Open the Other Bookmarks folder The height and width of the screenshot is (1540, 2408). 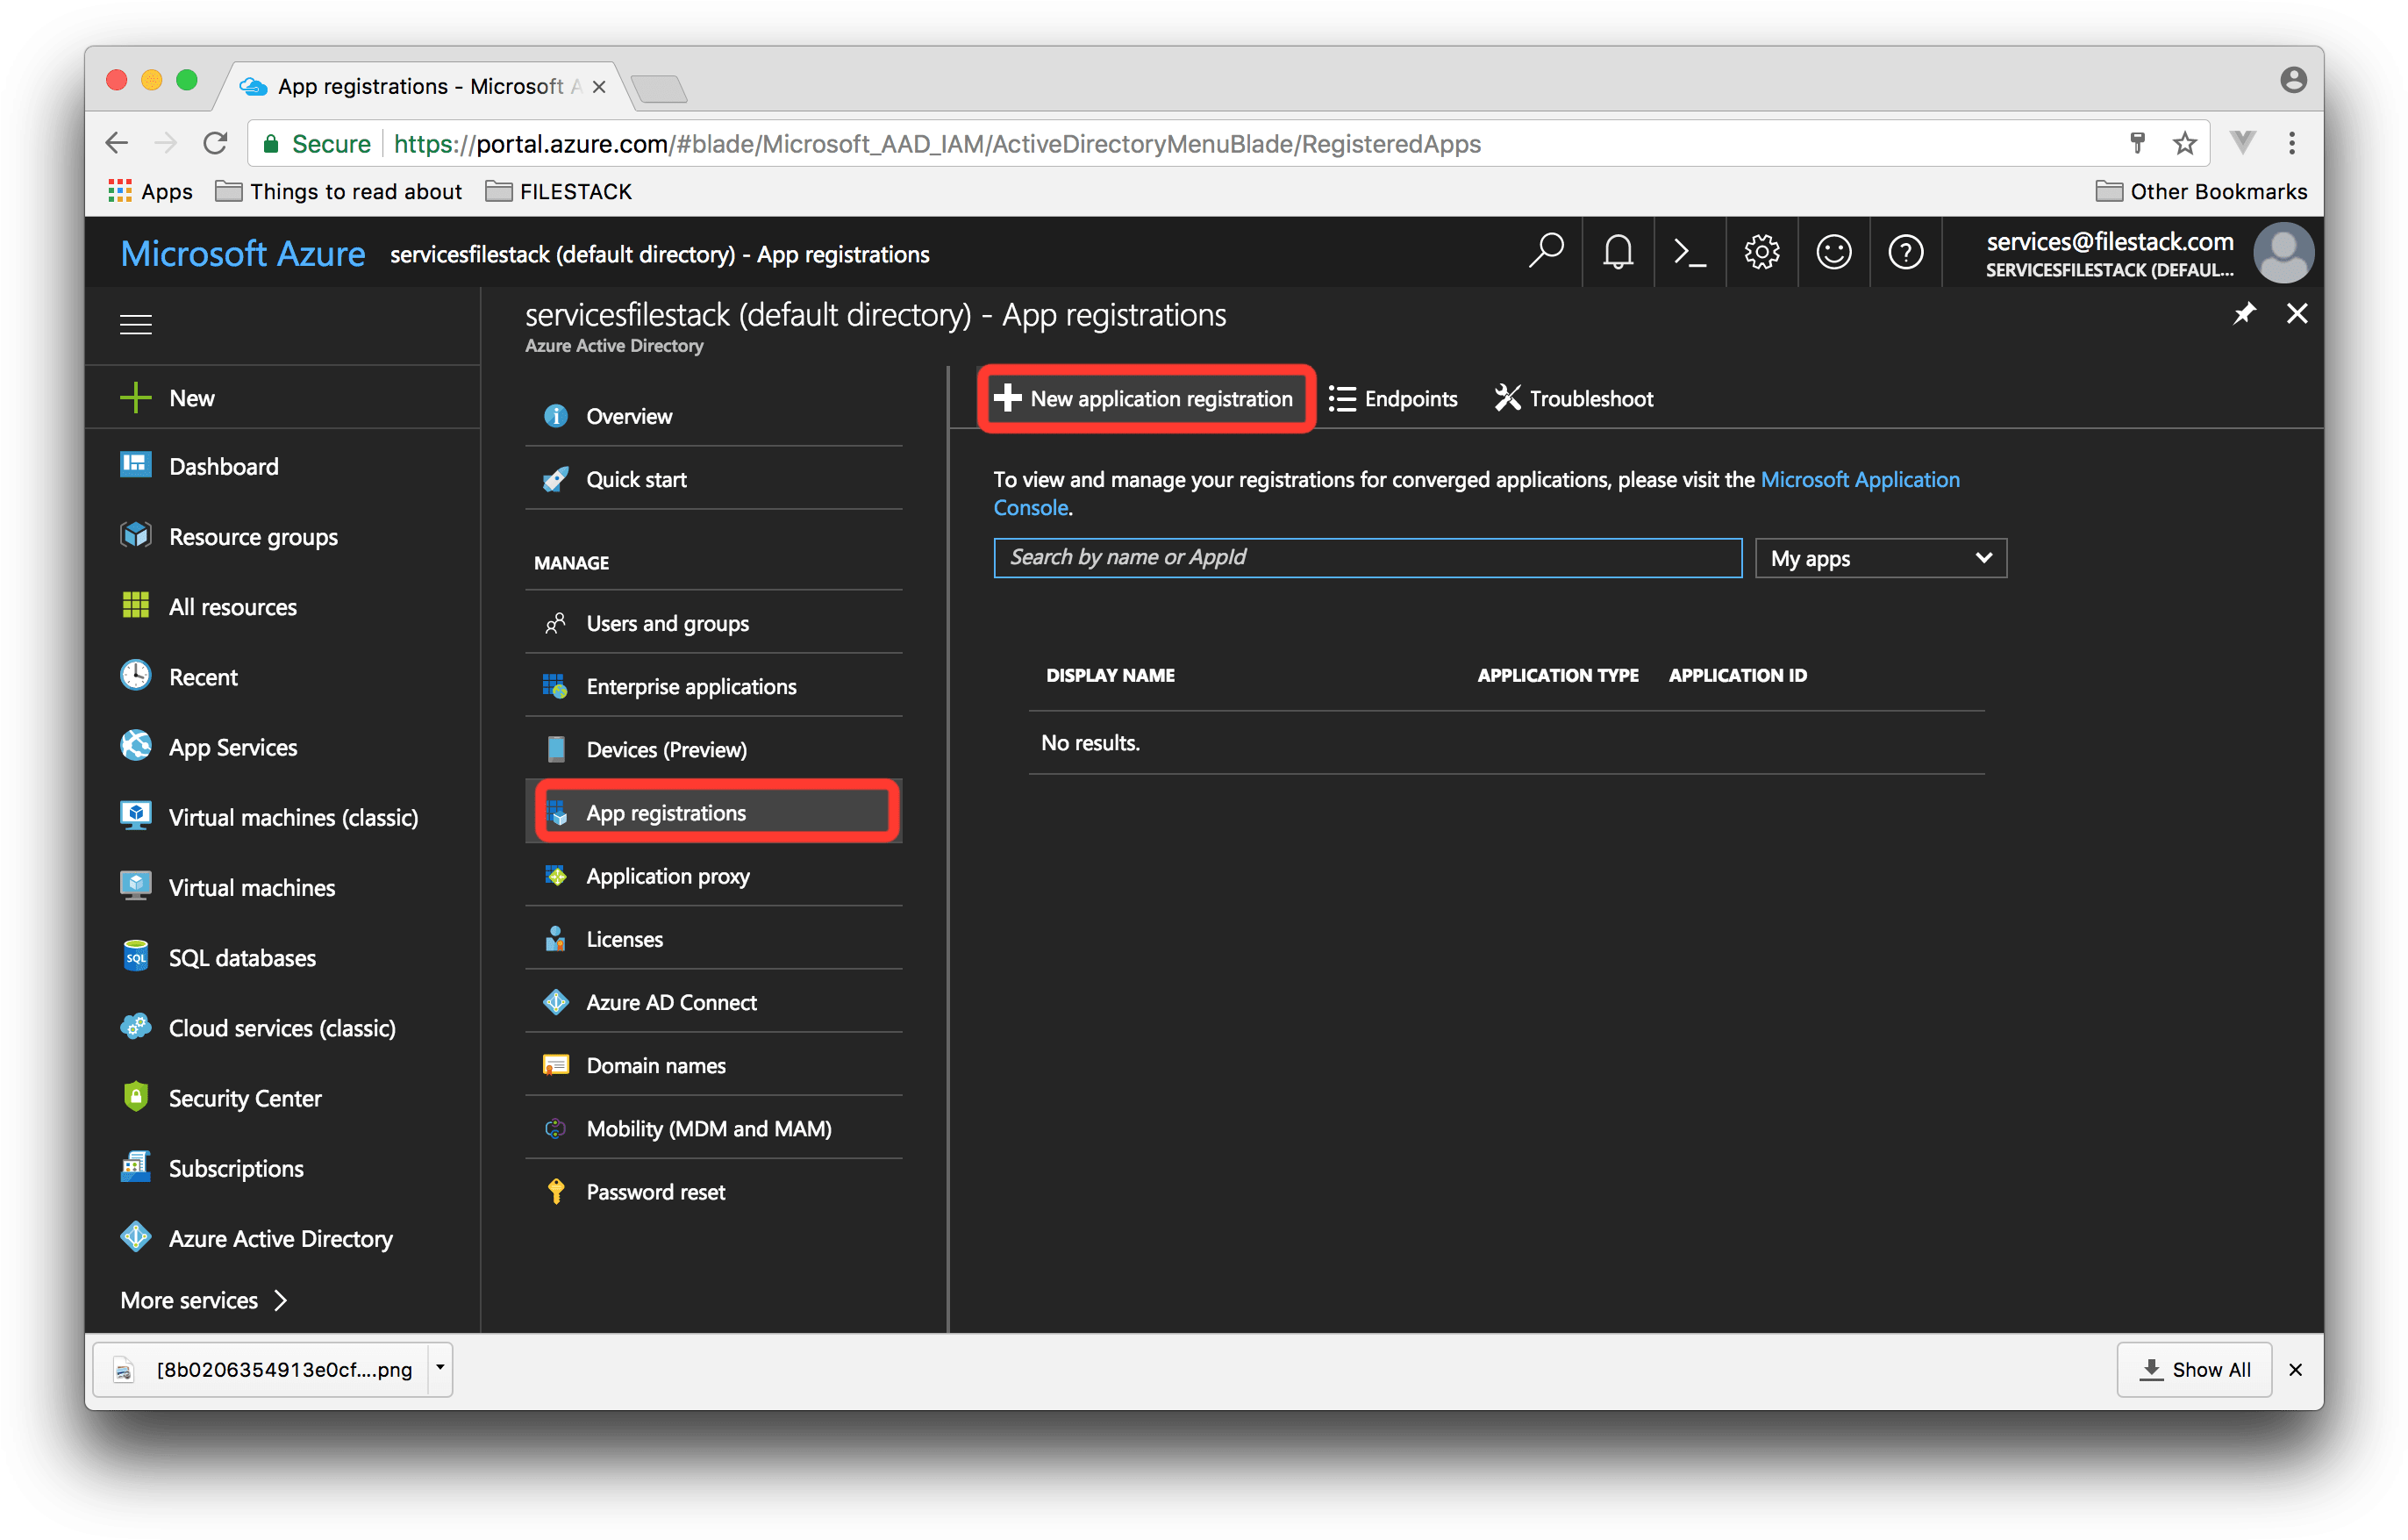coord(2201,191)
